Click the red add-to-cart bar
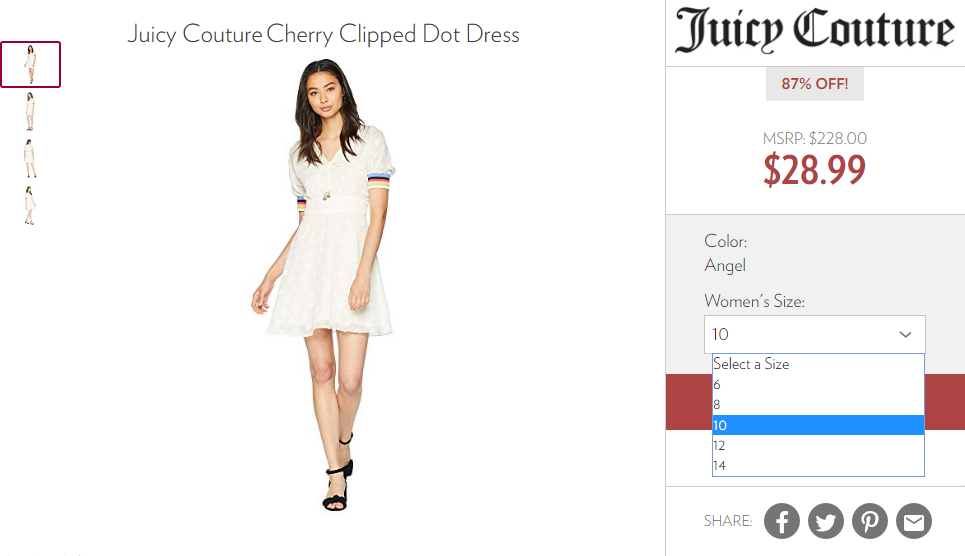The width and height of the screenshot is (965, 556). [689, 401]
